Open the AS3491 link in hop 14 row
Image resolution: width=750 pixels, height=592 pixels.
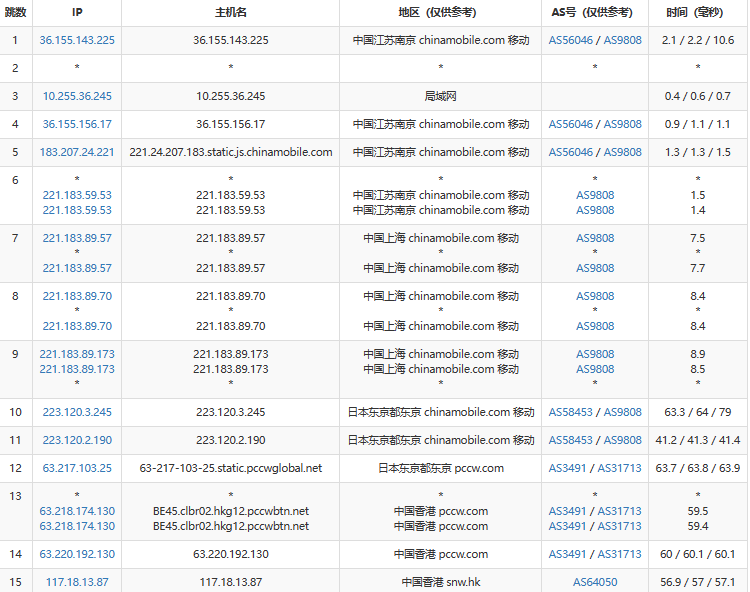[567, 554]
